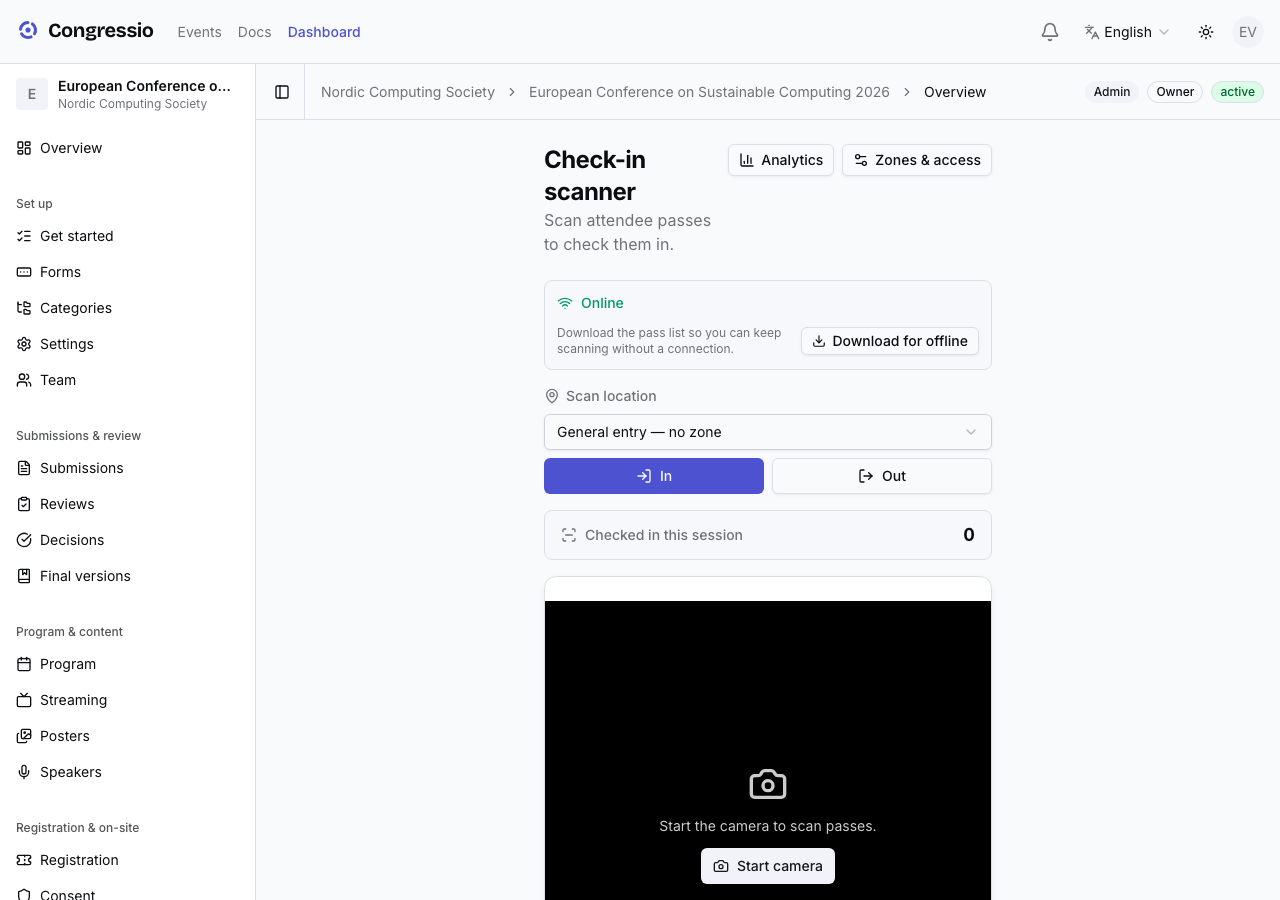Click the green Online wifi icon
The width and height of the screenshot is (1280, 900).
click(x=565, y=303)
